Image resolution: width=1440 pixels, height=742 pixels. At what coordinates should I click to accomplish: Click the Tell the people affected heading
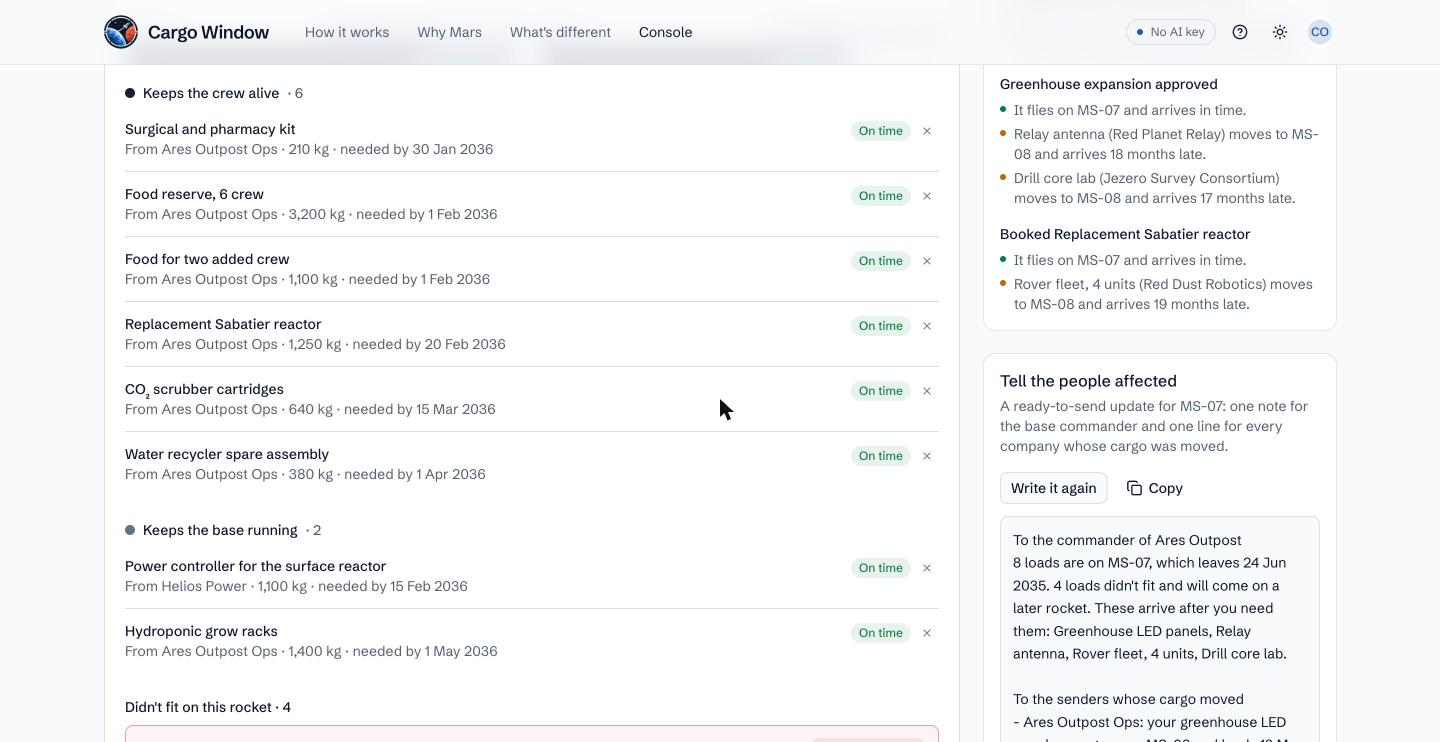(1088, 381)
